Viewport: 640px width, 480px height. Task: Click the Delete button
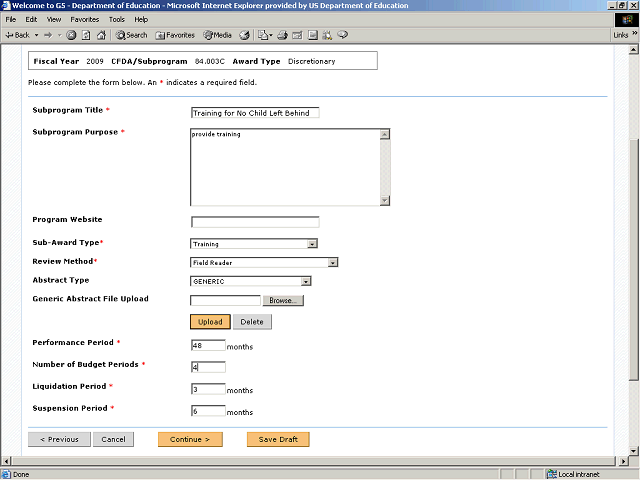pyautogui.click(x=252, y=322)
